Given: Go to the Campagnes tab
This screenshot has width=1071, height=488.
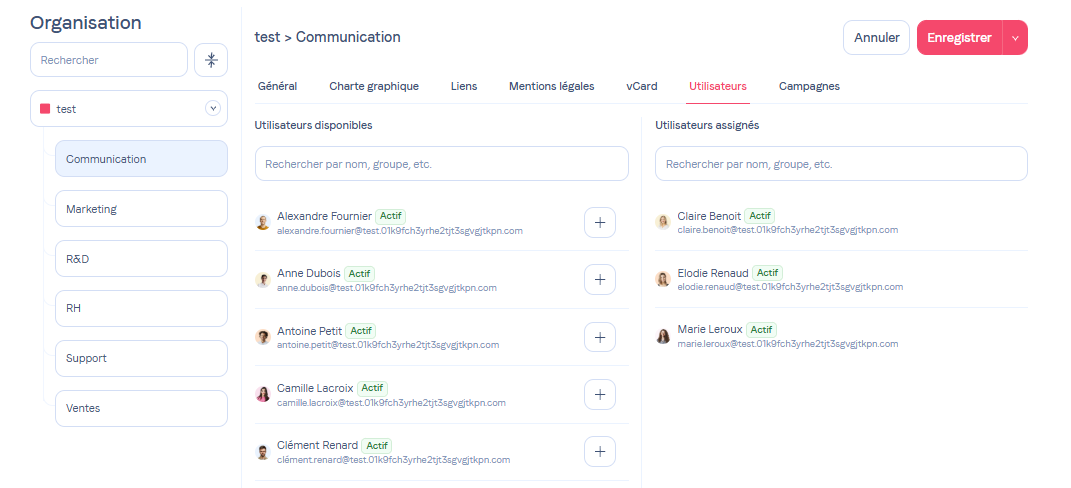Looking at the screenshot, I should [x=809, y=86].
